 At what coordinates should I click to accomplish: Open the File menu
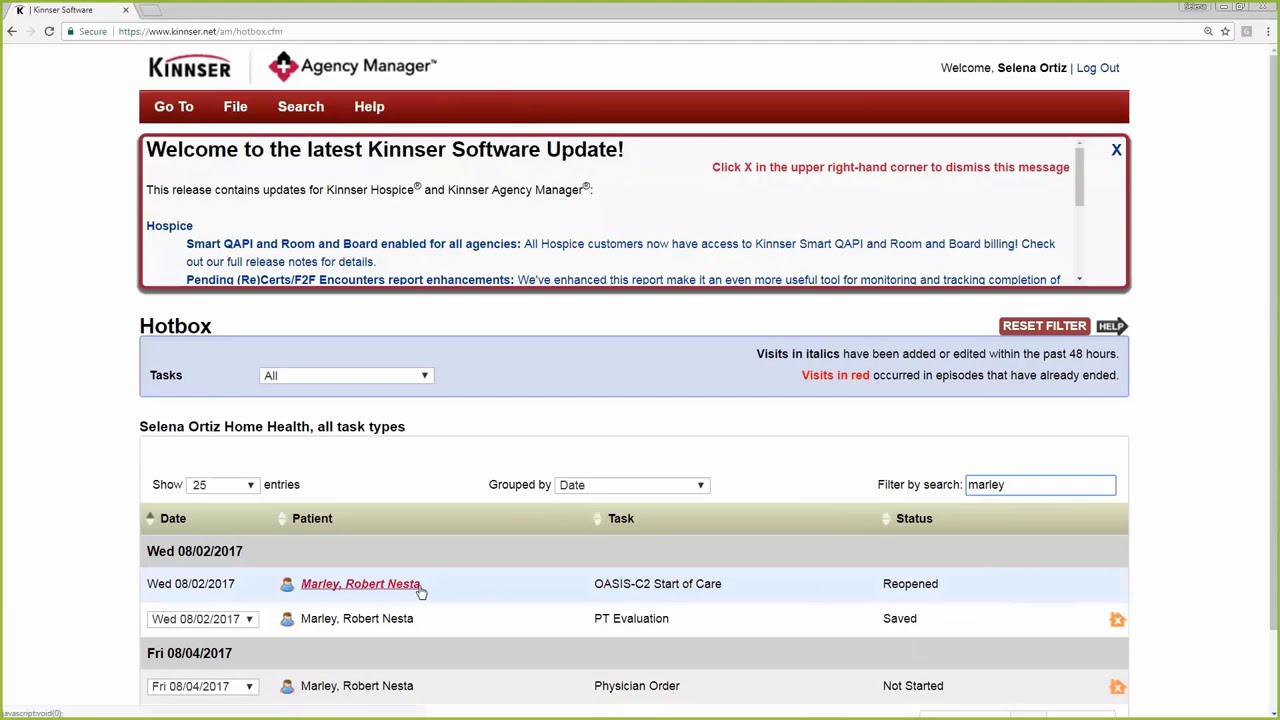pyautogui.click(x=236, y=107)
